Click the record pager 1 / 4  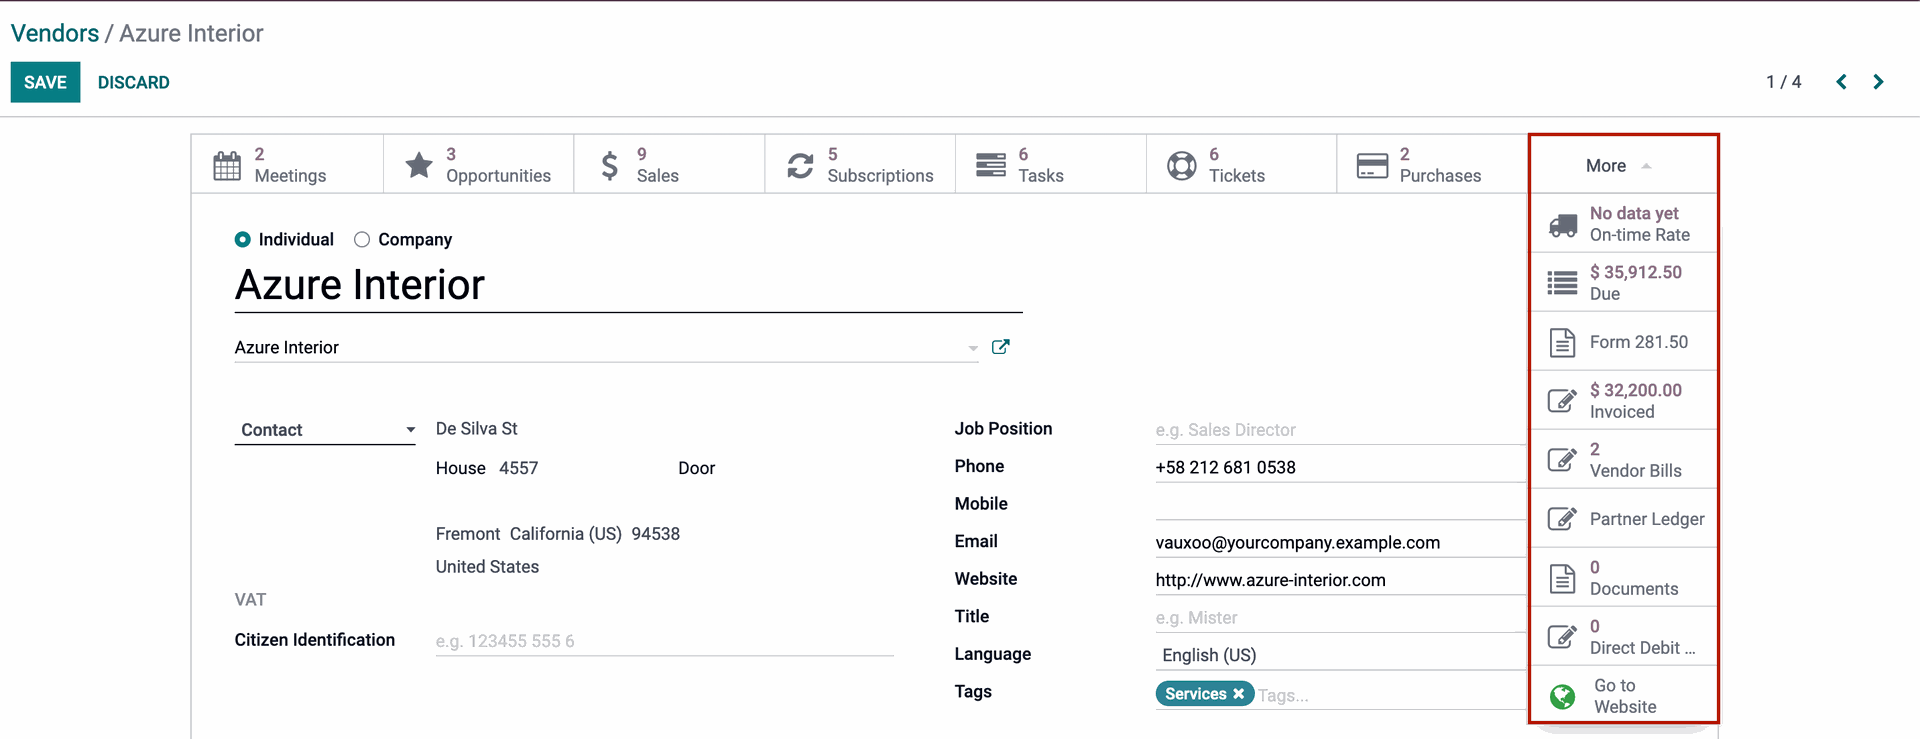tap(1783, 82)
